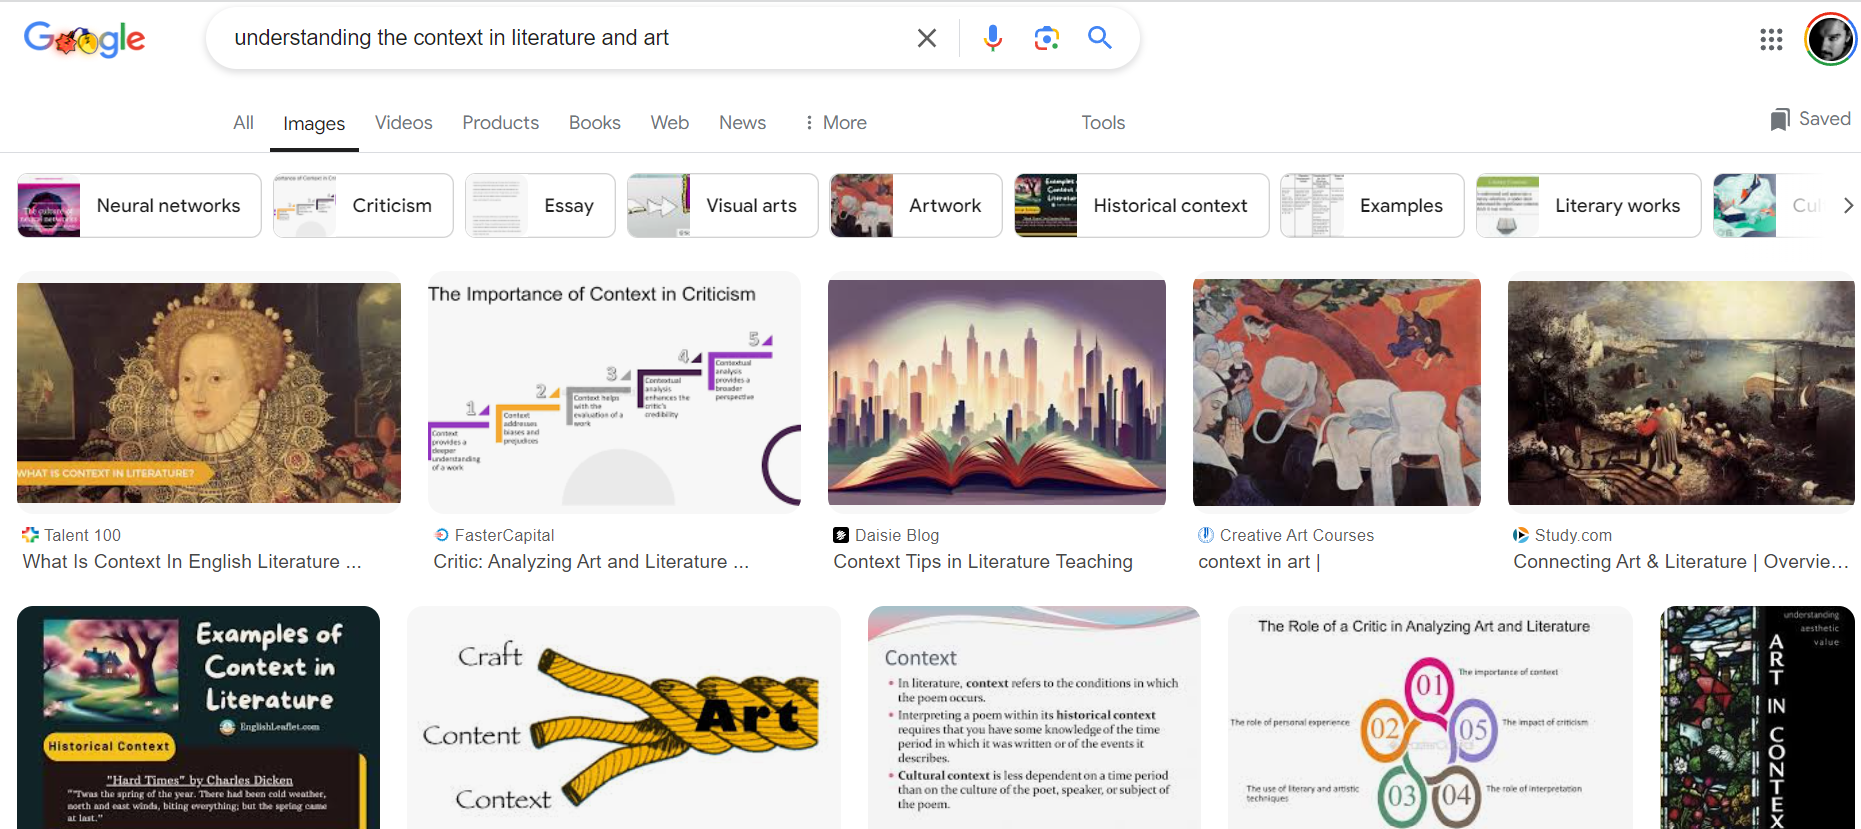Start a voice search with the microphone
This screenshot has width=1861, height=829.
point(992,38)
